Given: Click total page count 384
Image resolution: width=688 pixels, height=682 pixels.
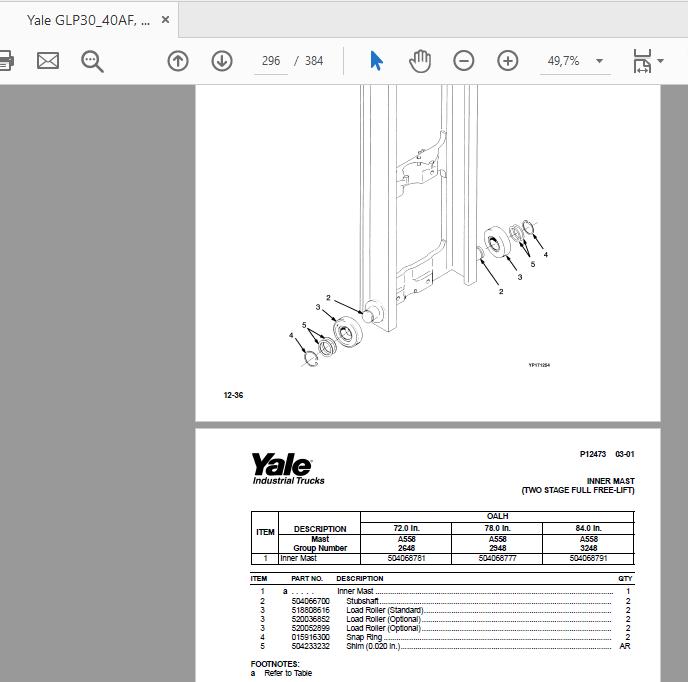Looking at the screenshot, I should (314, 61).
